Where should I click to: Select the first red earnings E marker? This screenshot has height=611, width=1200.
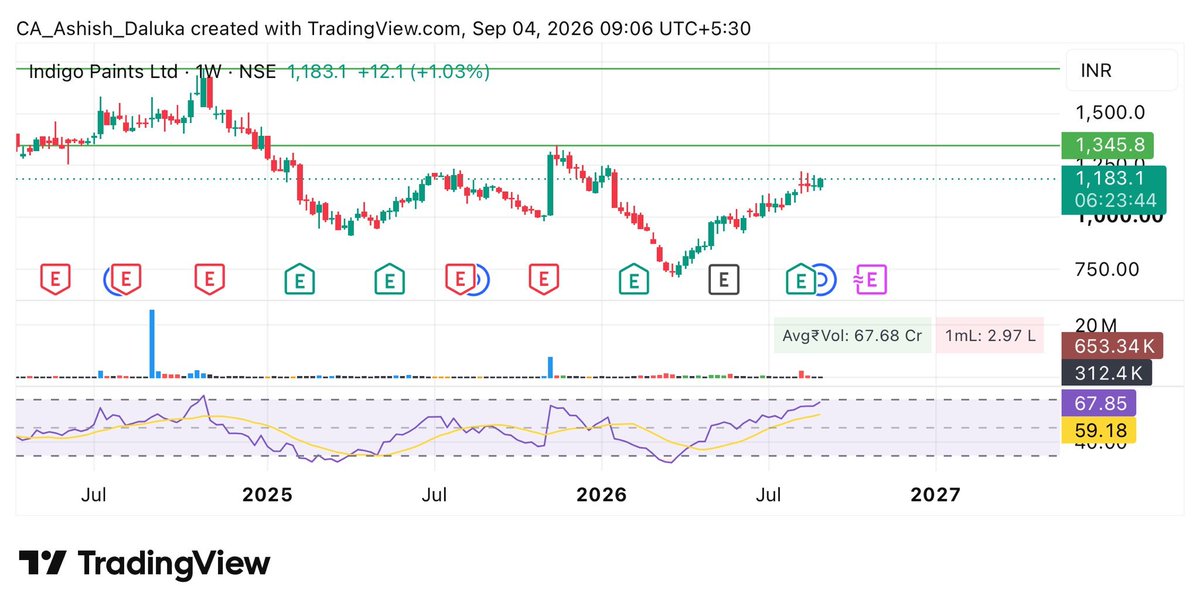click(55, 280)
